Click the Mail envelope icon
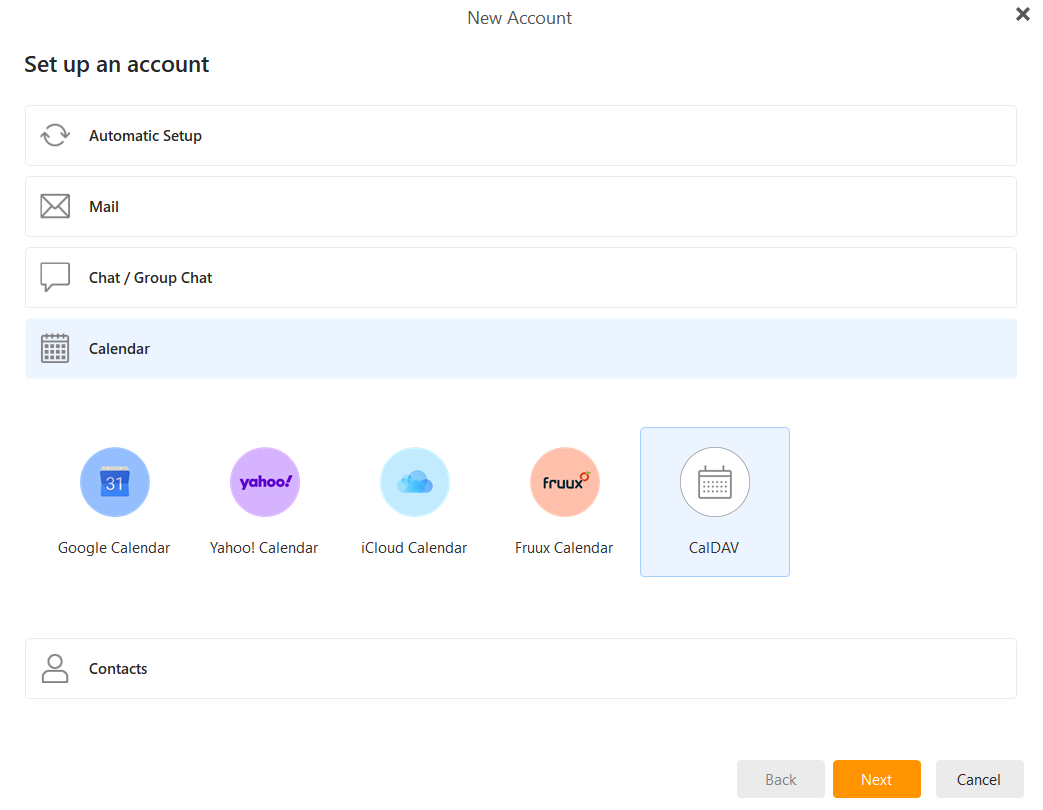 [55, 207]
